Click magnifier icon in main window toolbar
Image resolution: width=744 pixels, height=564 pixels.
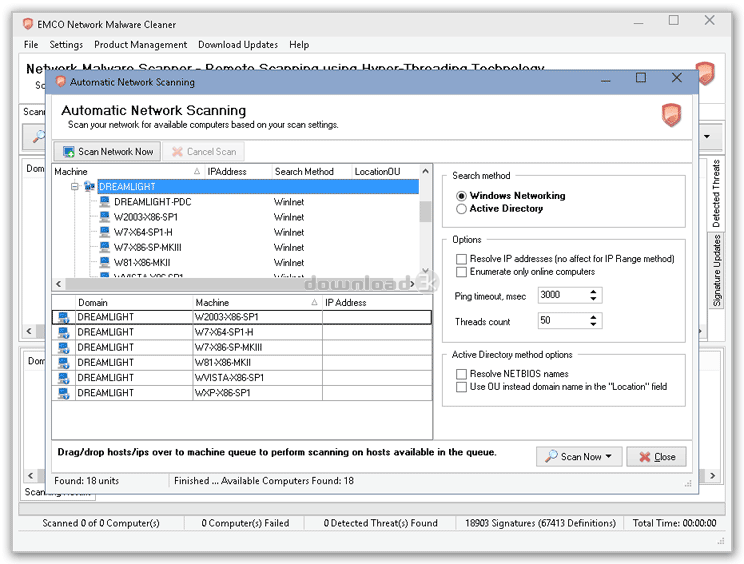[x=38, y=137]
